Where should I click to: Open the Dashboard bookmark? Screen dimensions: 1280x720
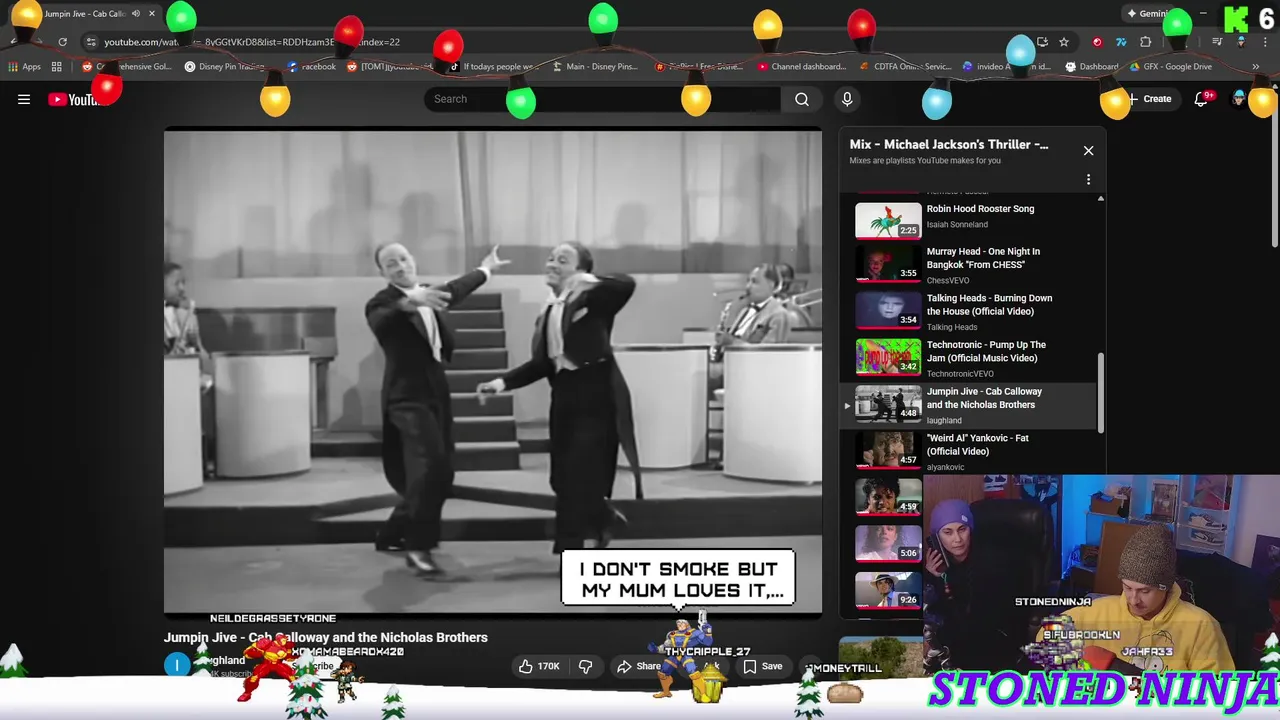[1092, 67]
